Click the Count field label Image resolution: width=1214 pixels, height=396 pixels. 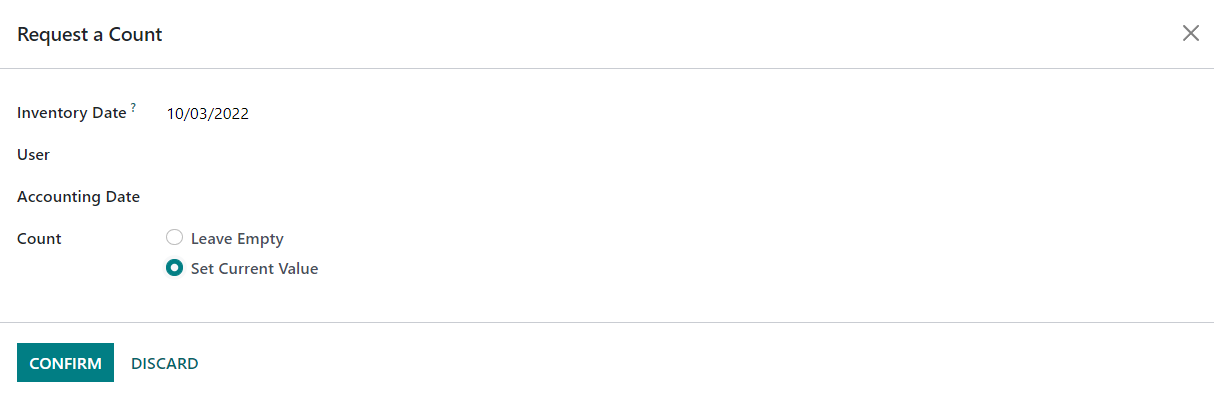pyautogui.click(x=39, y=239)
